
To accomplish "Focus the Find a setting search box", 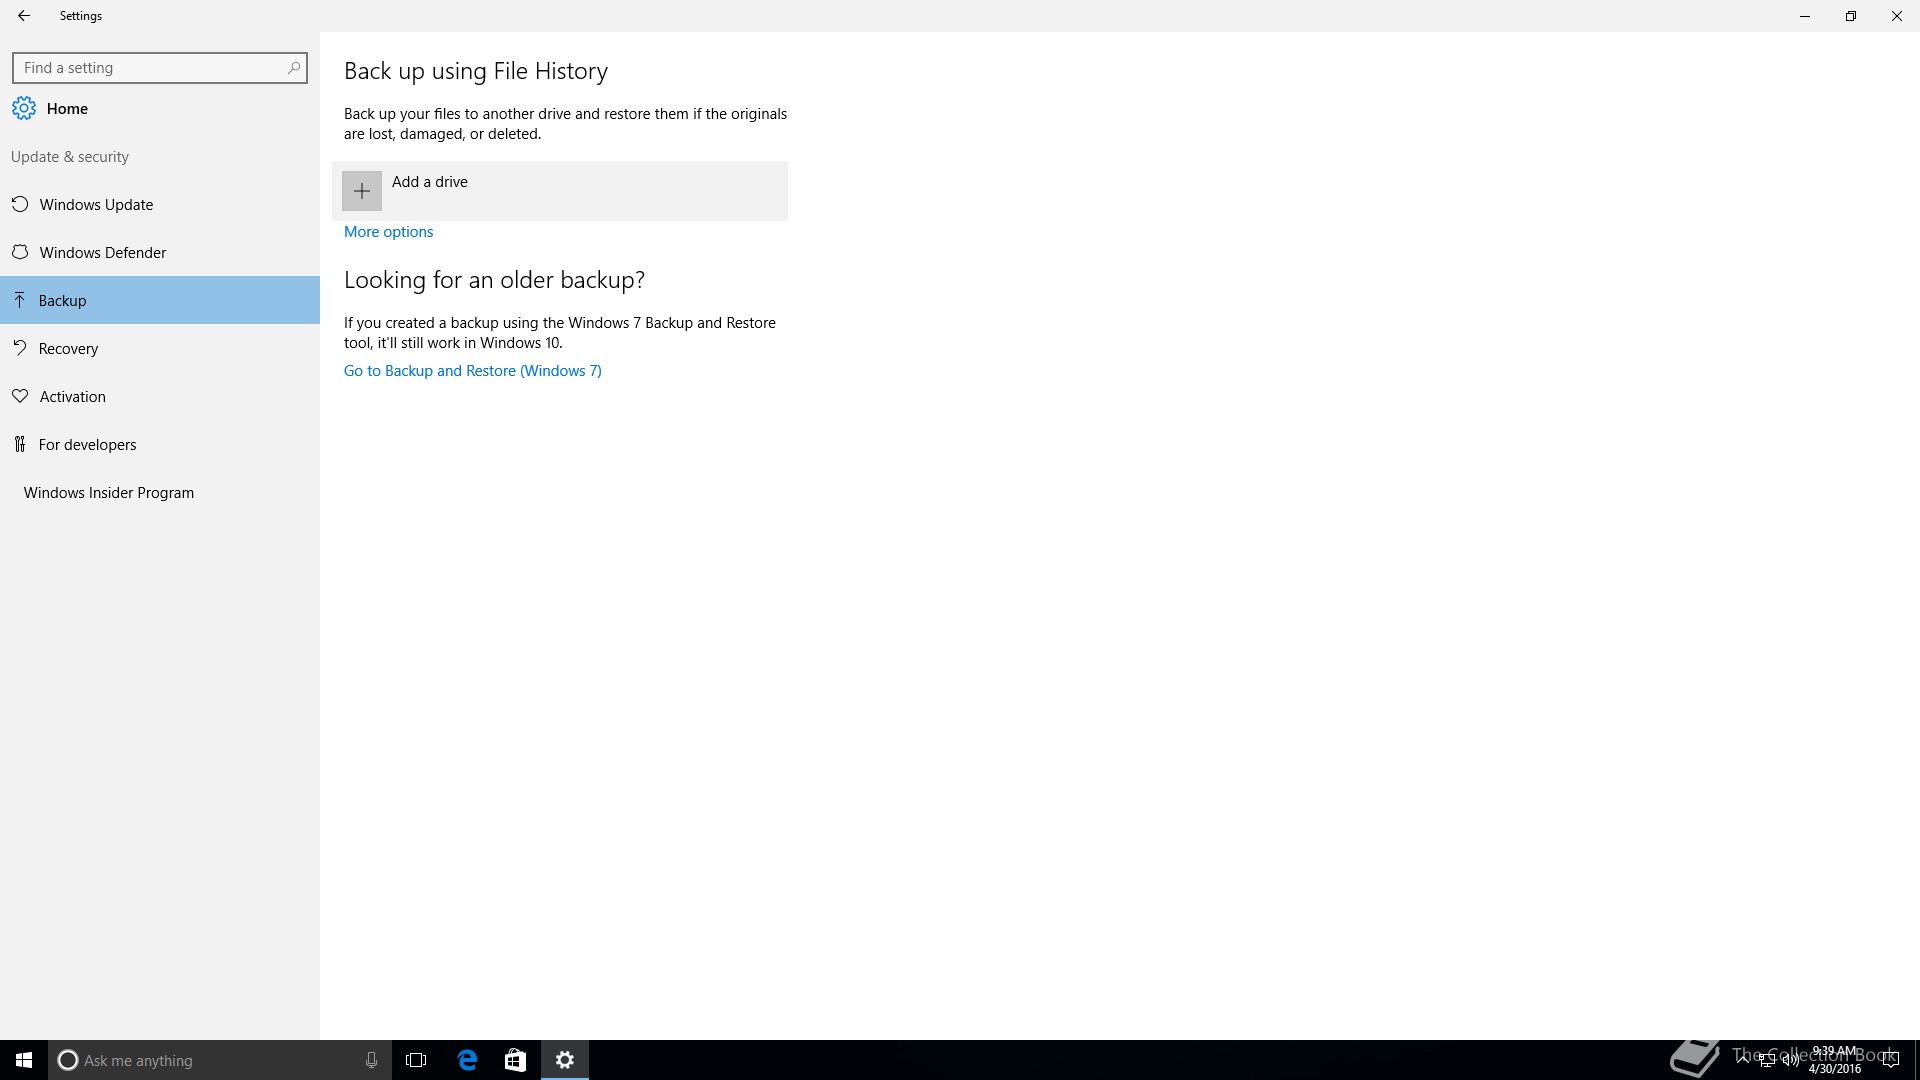I will [160, 68].
